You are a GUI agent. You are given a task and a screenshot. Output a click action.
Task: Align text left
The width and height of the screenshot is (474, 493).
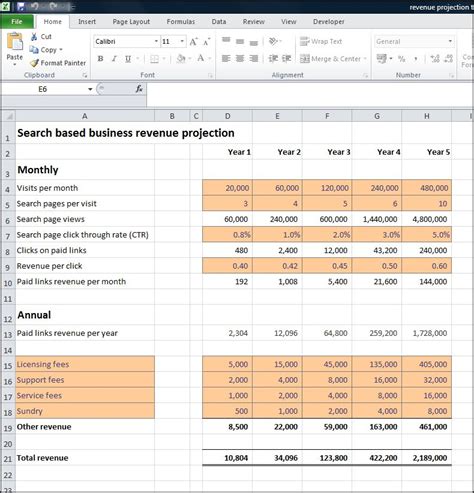226,59
